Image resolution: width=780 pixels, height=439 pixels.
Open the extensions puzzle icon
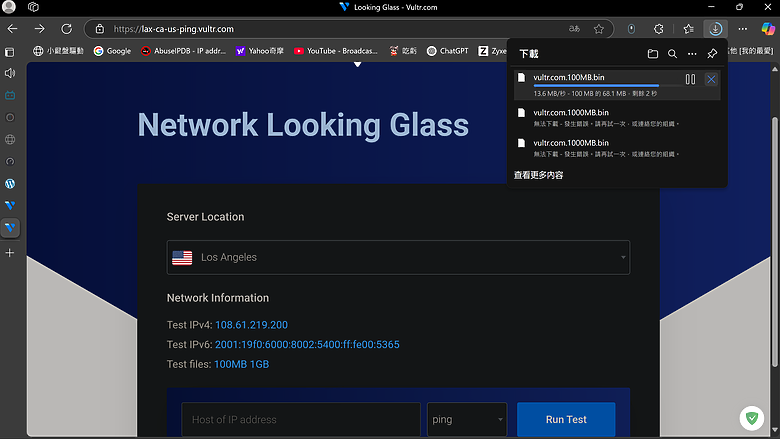pos(659,29)
